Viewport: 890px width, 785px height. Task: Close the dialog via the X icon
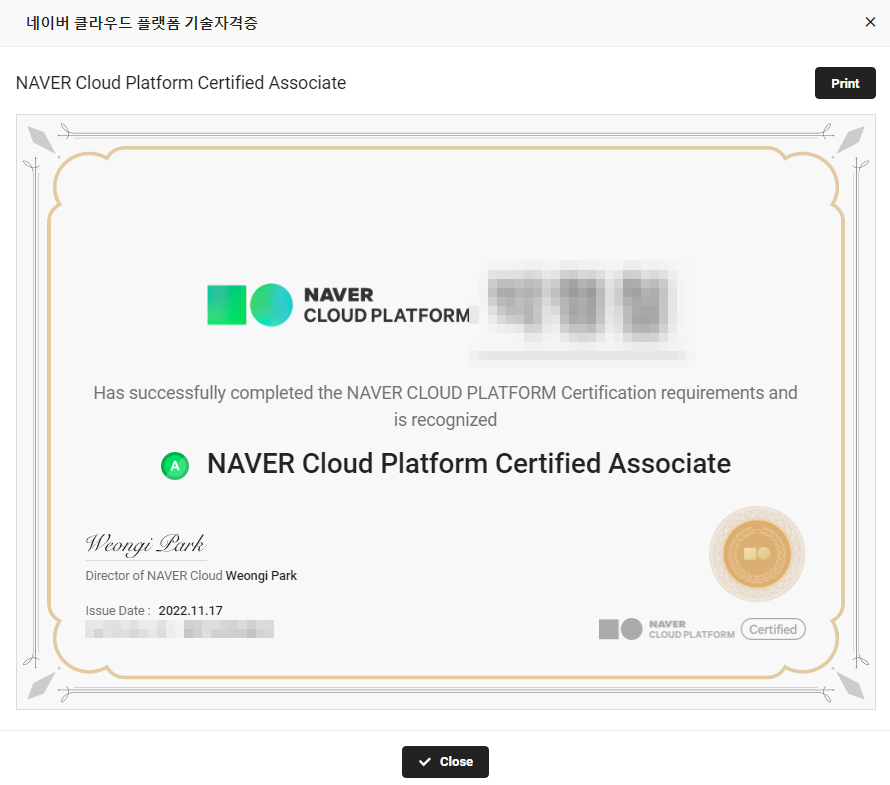click(x=870, y=22)
